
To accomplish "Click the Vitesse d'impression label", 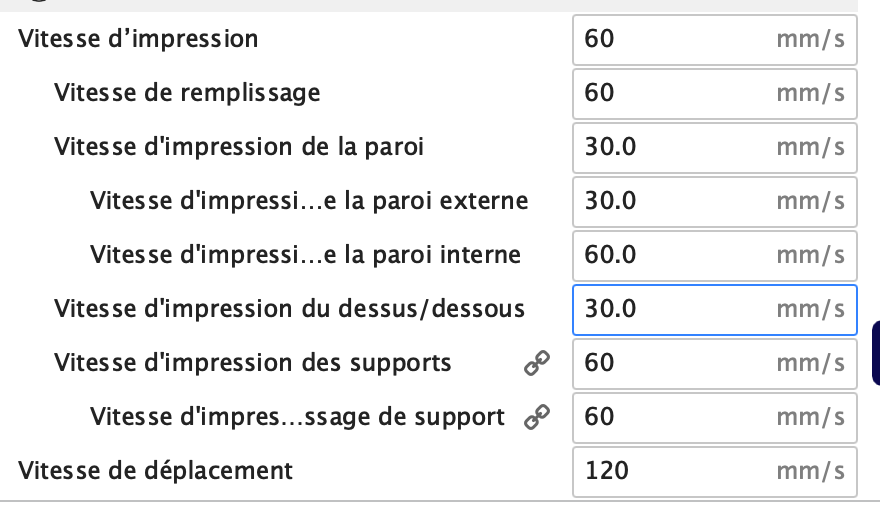I will pyautogui.click(x=138, y=39).
